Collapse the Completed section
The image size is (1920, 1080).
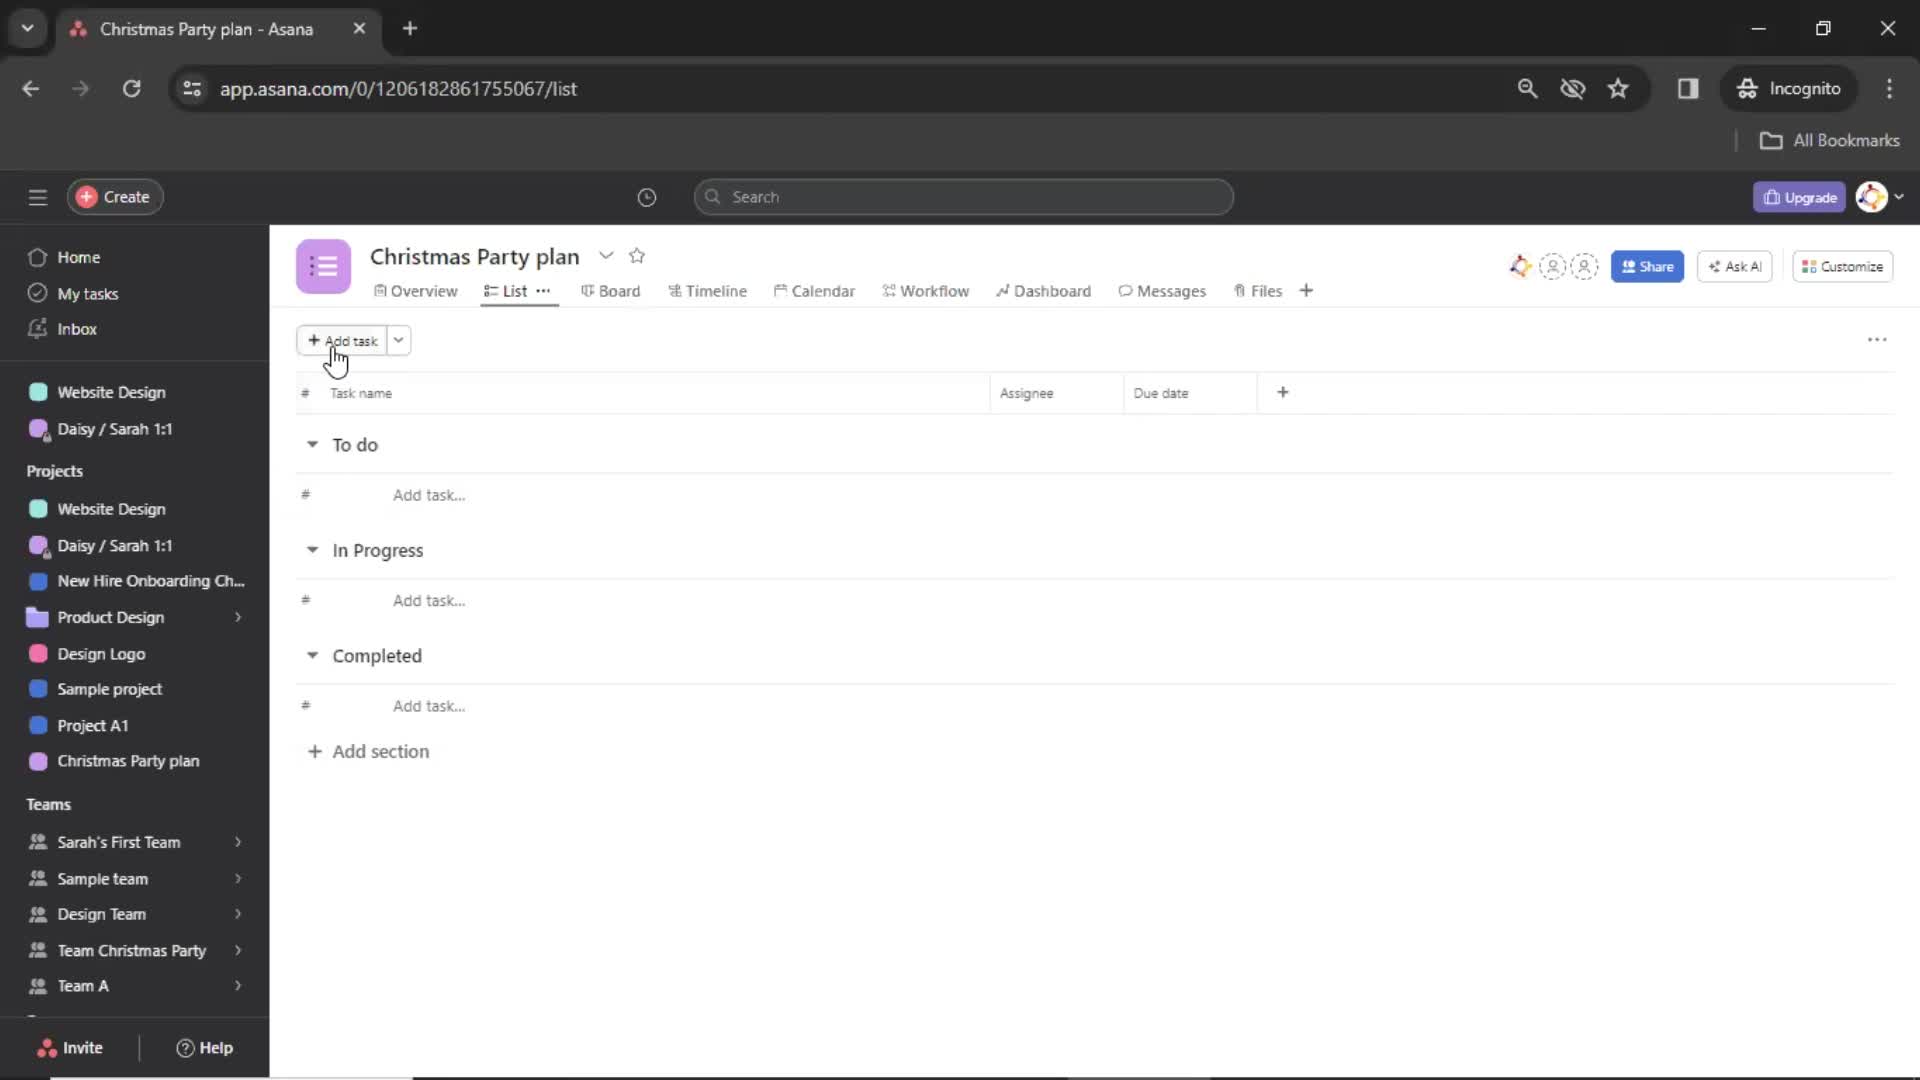pyautogui.click(x=313, y=655)
